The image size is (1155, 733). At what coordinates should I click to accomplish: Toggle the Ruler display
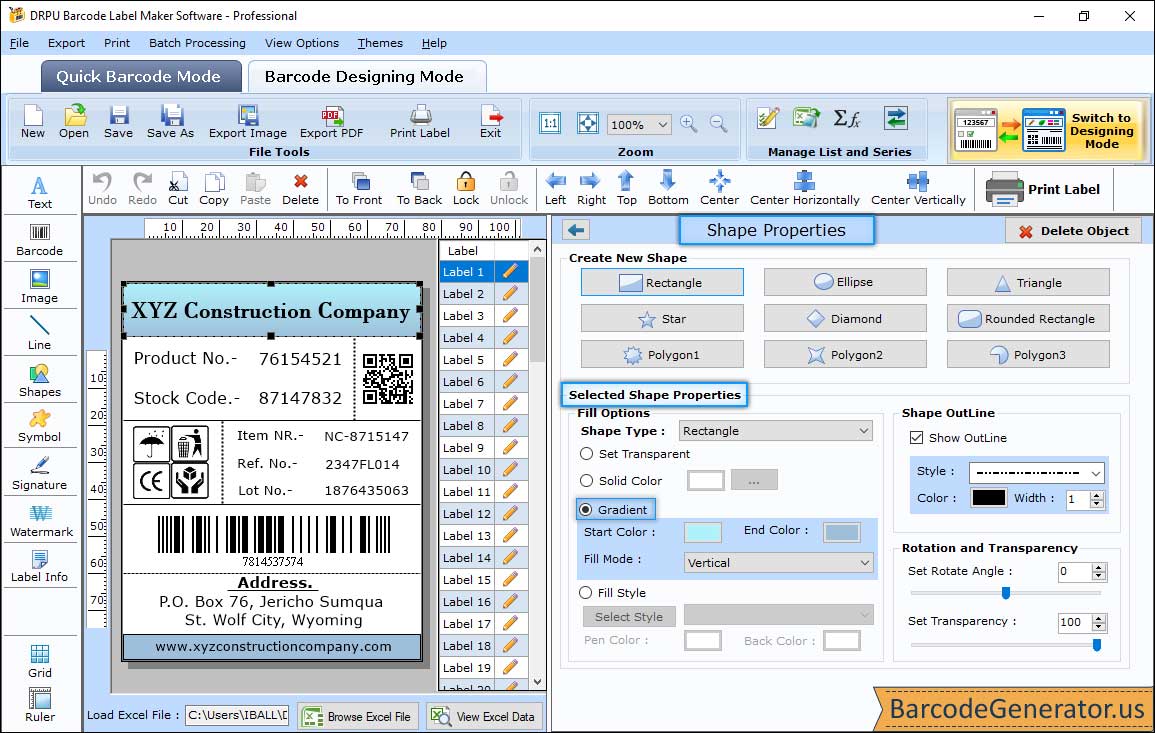point(40,706)
